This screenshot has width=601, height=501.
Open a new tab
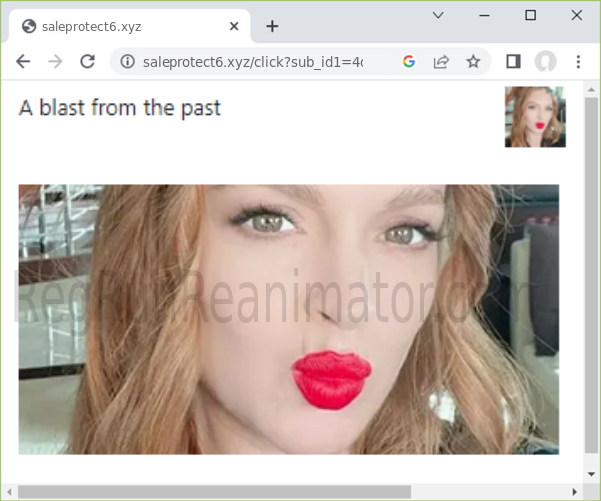(272, 26)
